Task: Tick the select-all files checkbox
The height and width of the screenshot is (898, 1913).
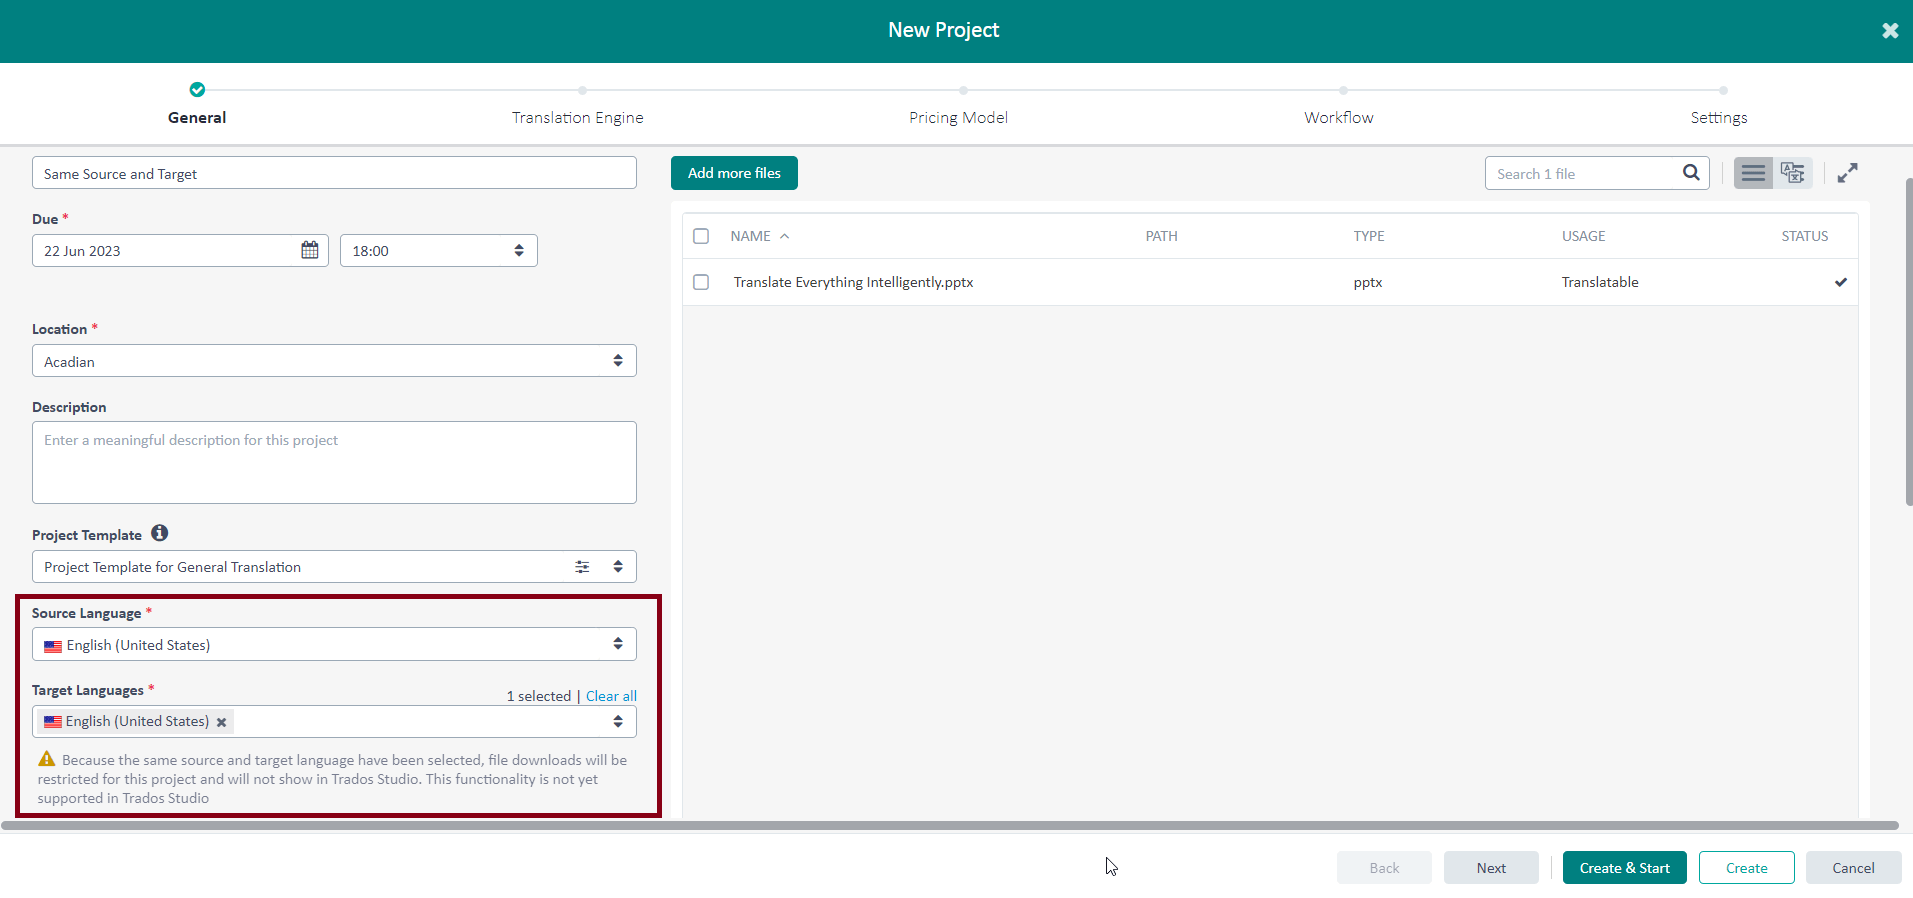Action: click(701, 236)
